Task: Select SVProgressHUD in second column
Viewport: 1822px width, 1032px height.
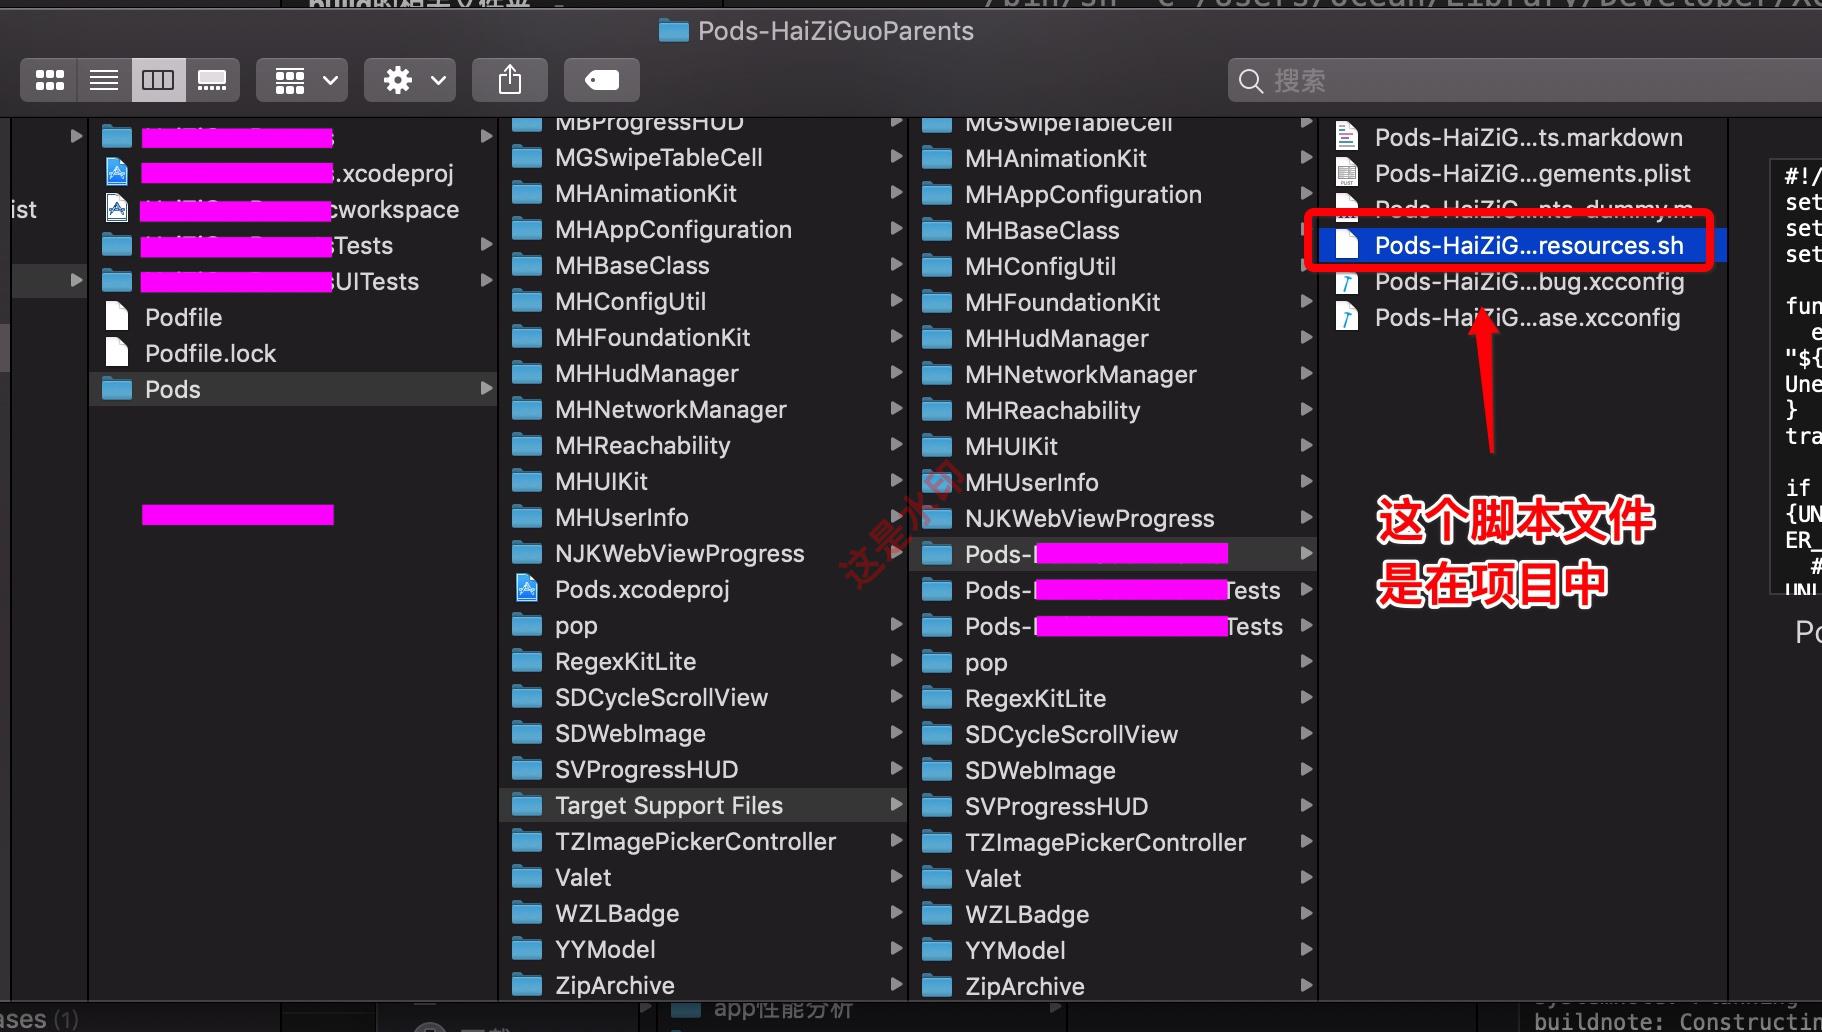Action: 704,769
